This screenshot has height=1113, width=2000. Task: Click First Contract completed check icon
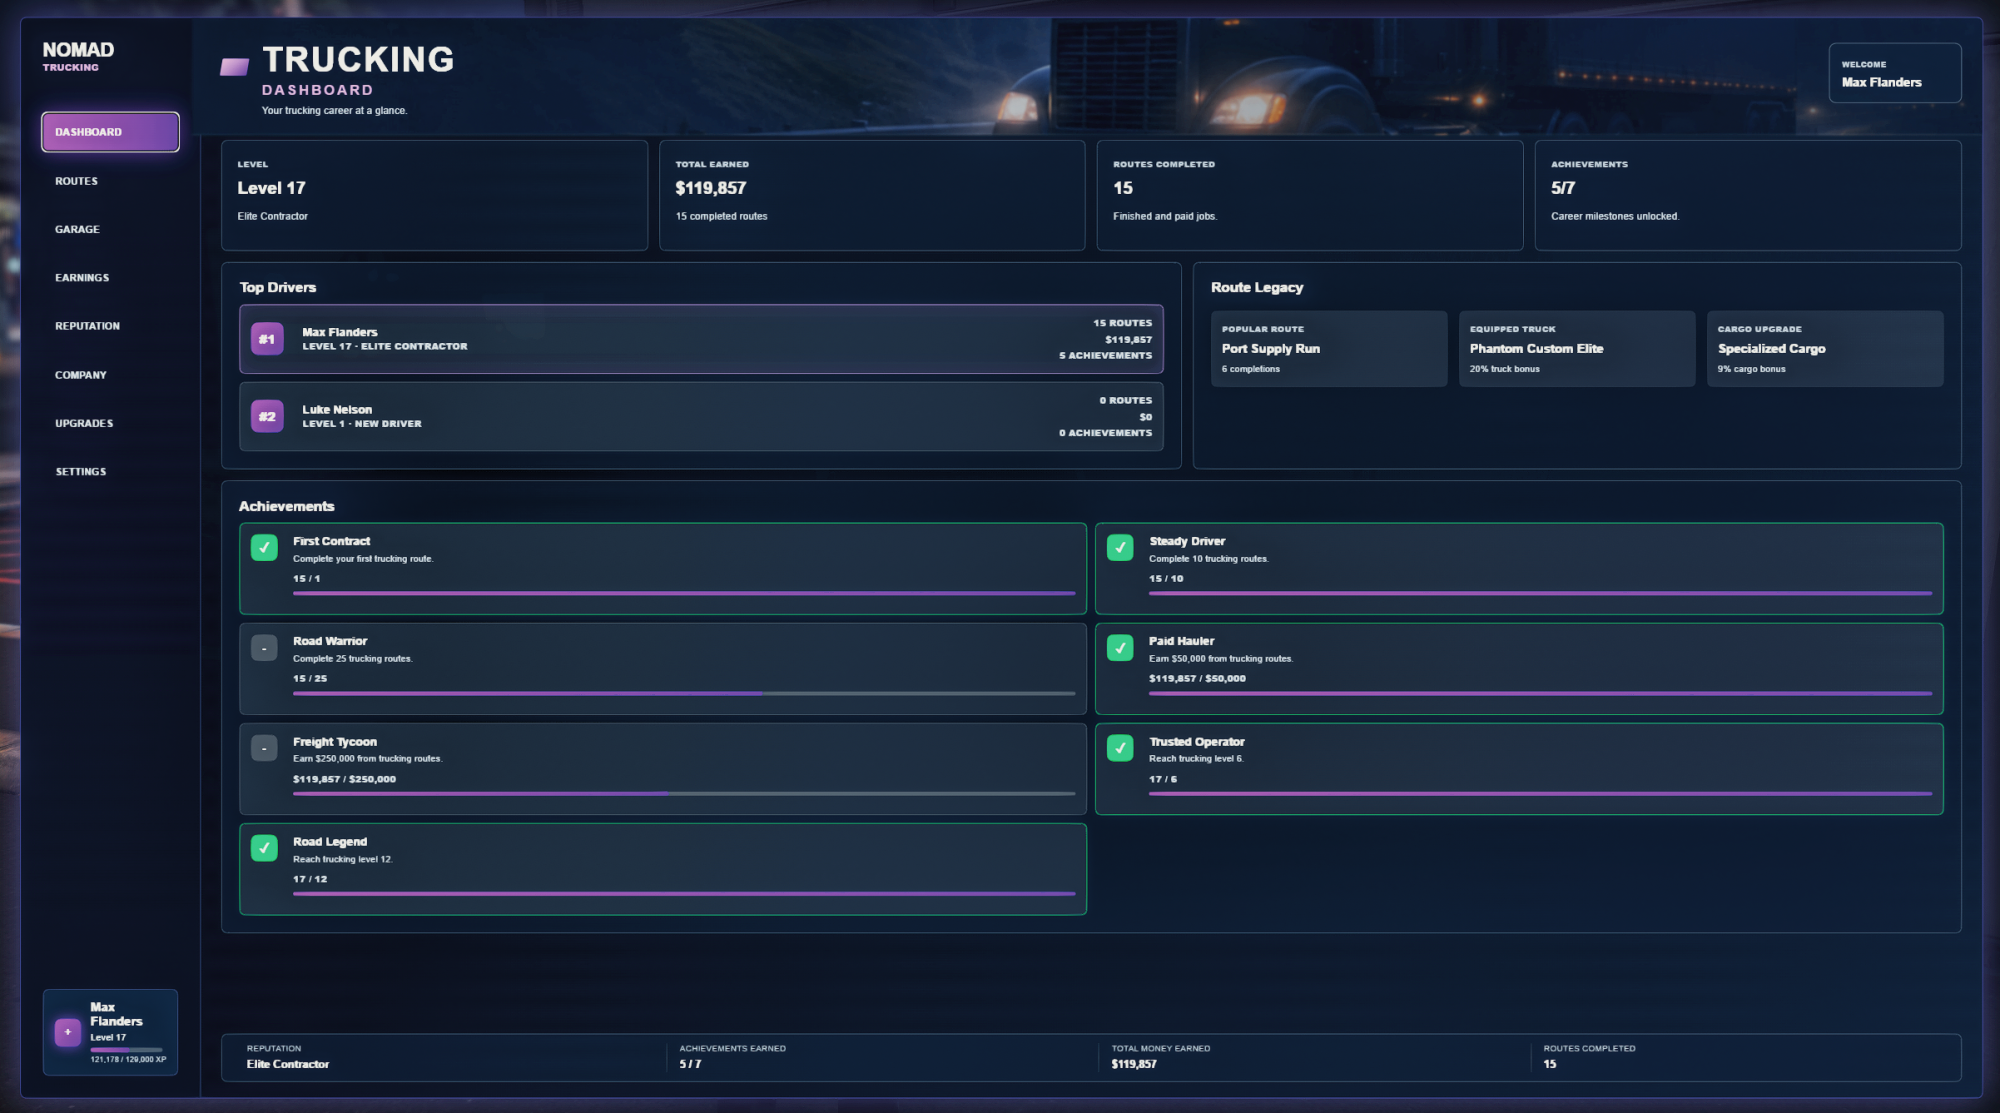tap(264, 548)
